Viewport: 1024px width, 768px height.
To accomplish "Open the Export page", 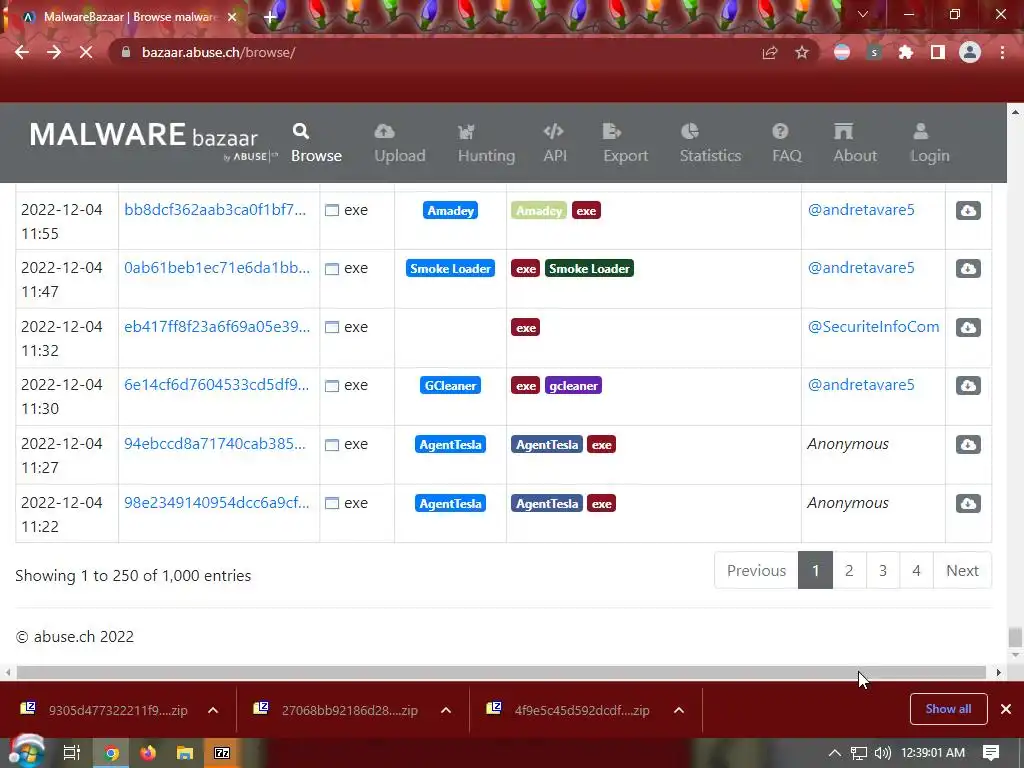I will point(625,143).
